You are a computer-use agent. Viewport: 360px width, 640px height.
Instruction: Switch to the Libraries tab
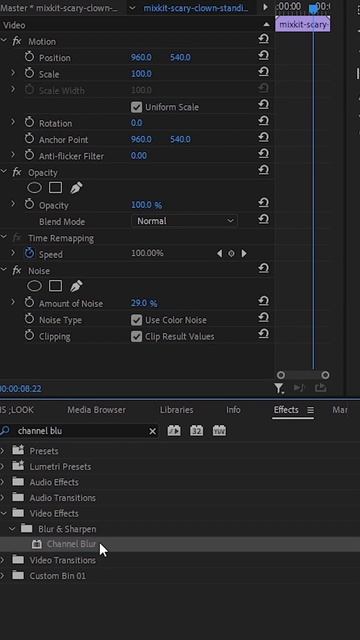point(176,410)
